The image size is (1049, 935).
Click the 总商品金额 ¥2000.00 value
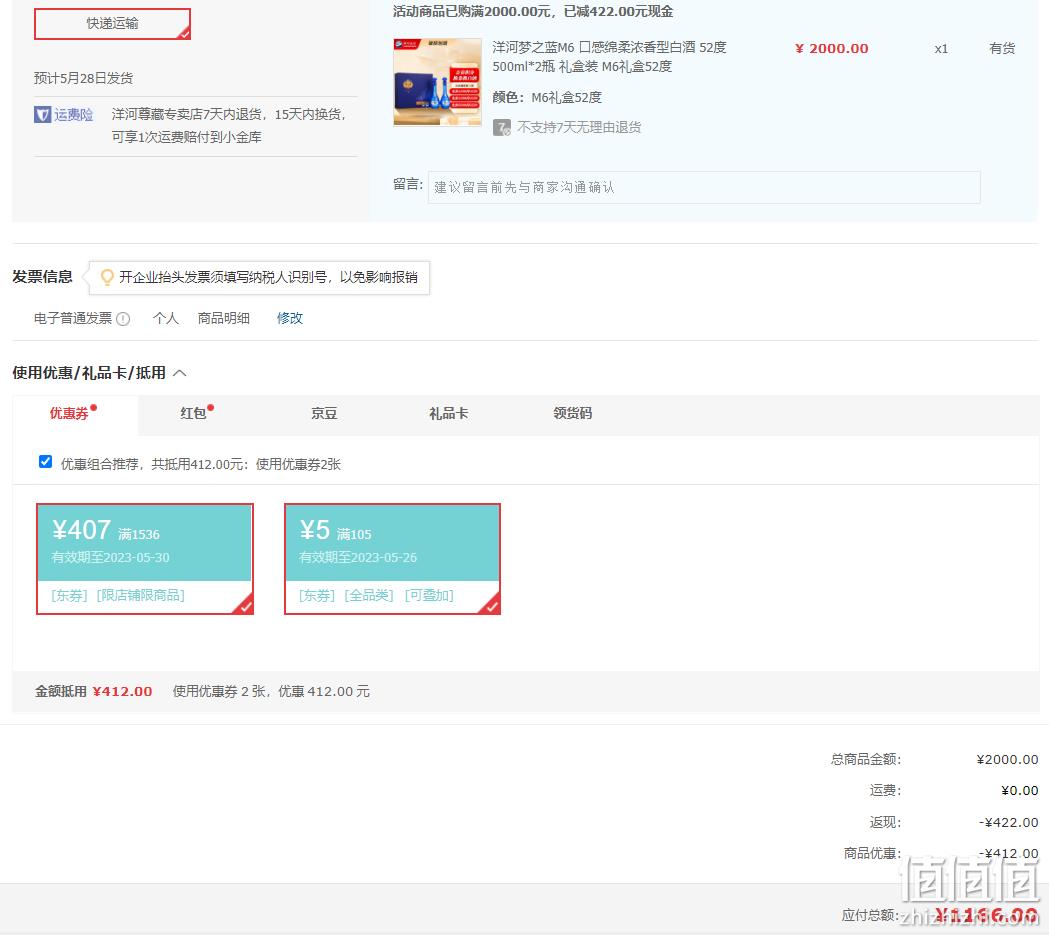pos(1008,760)
